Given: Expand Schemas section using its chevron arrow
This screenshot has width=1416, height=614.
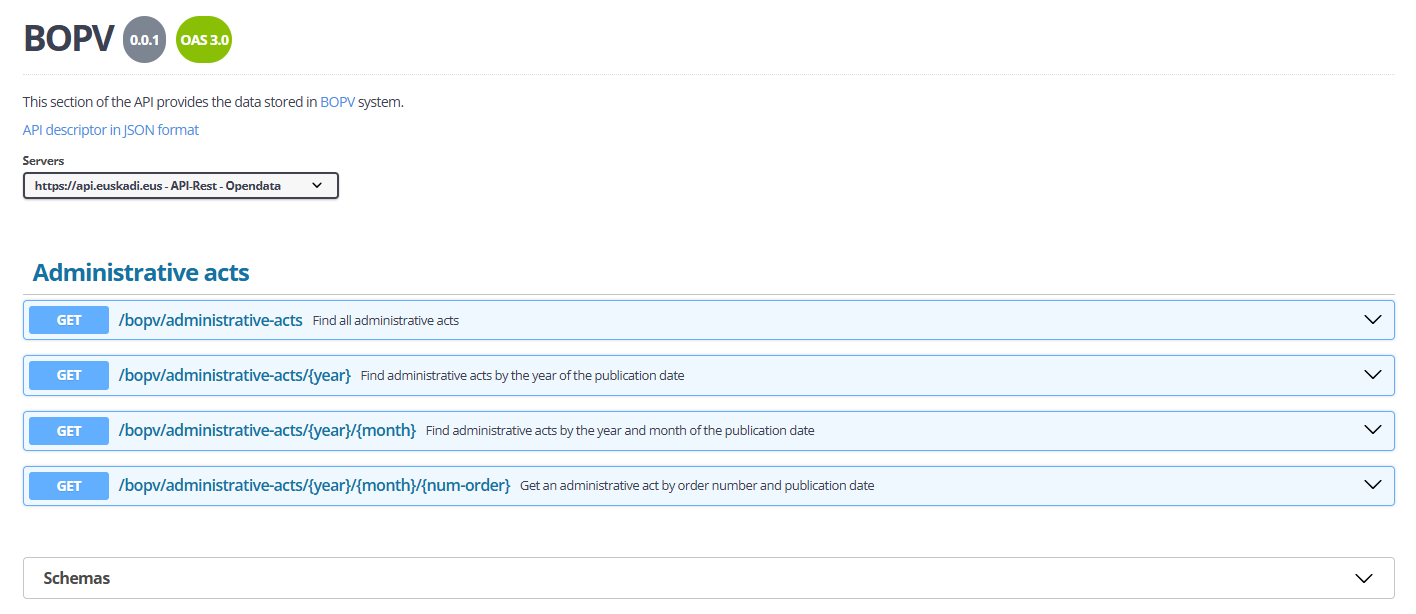Looking at the screenshot, I should click(1363, 578).
